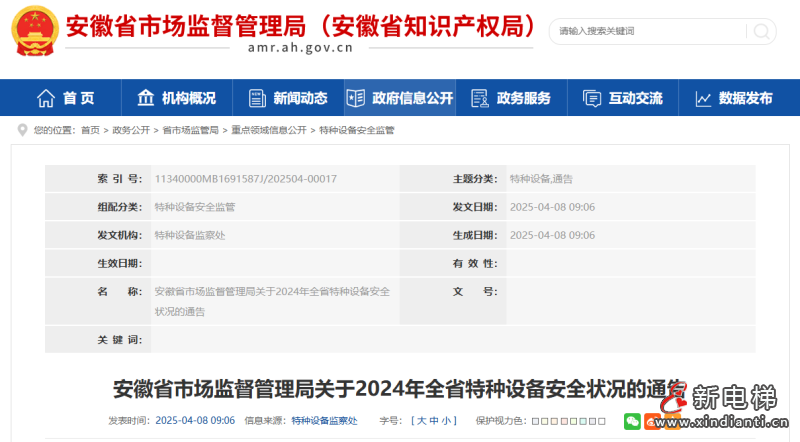
Task: Click the chart icon beside 数据发布
Action: pos(703,98)
